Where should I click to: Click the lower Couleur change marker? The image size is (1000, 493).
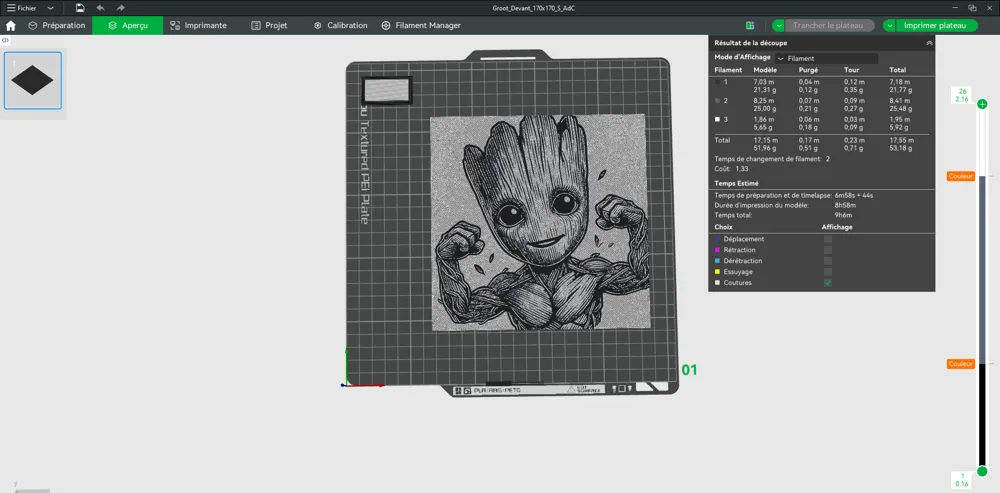tap(960, 364)
